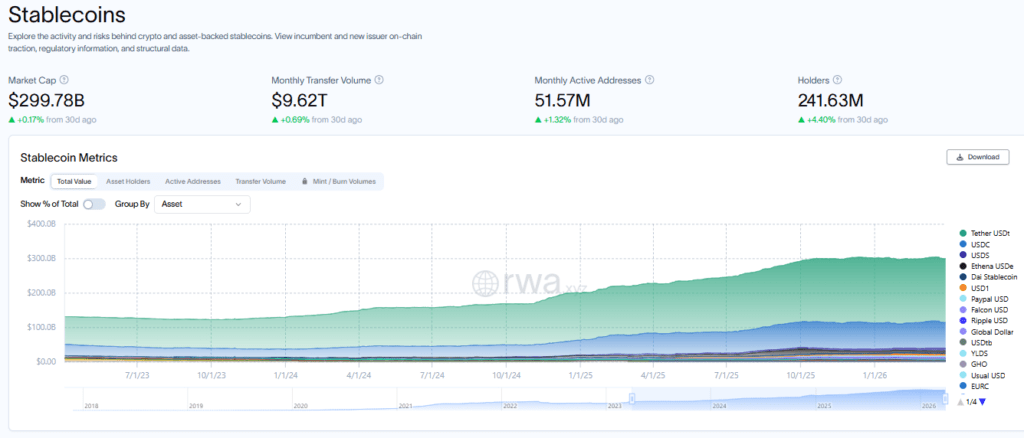This screenshot has height=438, width=1024.
Task: Click the Monthly Transfer Volume help icon
Action: click(x=379, y=80)
